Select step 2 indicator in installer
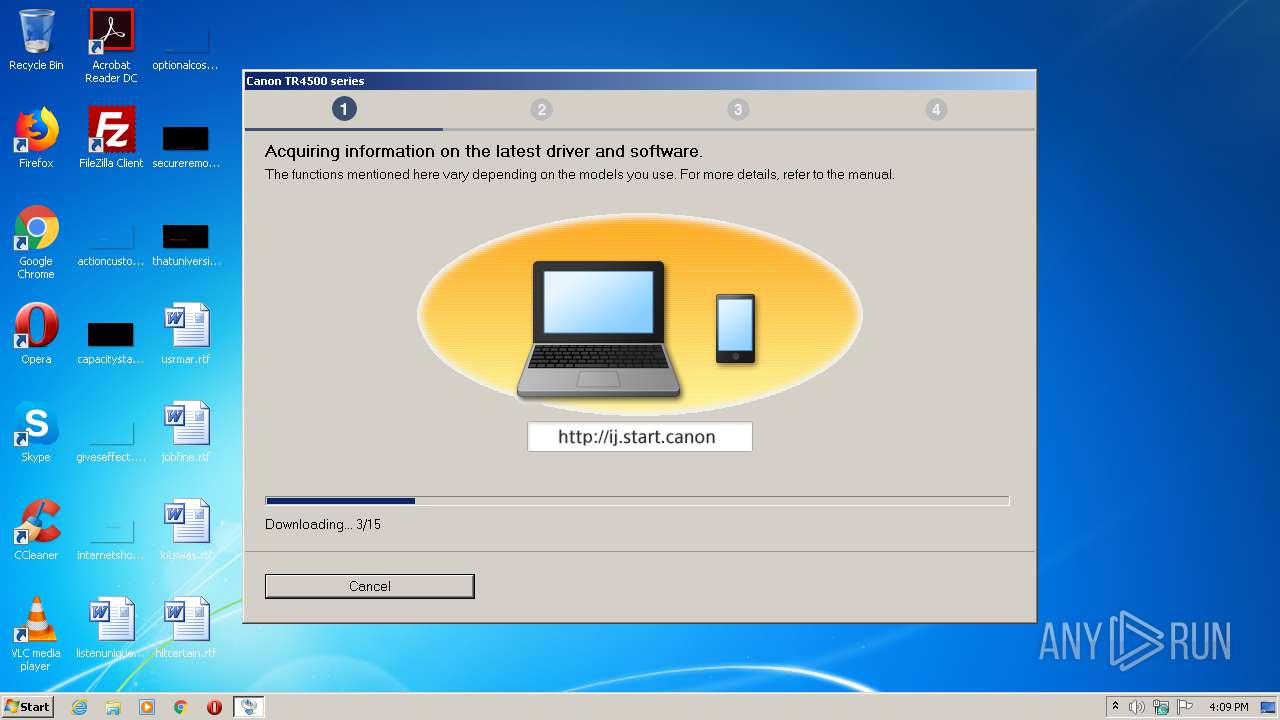The height and width of the screenshot is (720, 1280). click(541, 110)
